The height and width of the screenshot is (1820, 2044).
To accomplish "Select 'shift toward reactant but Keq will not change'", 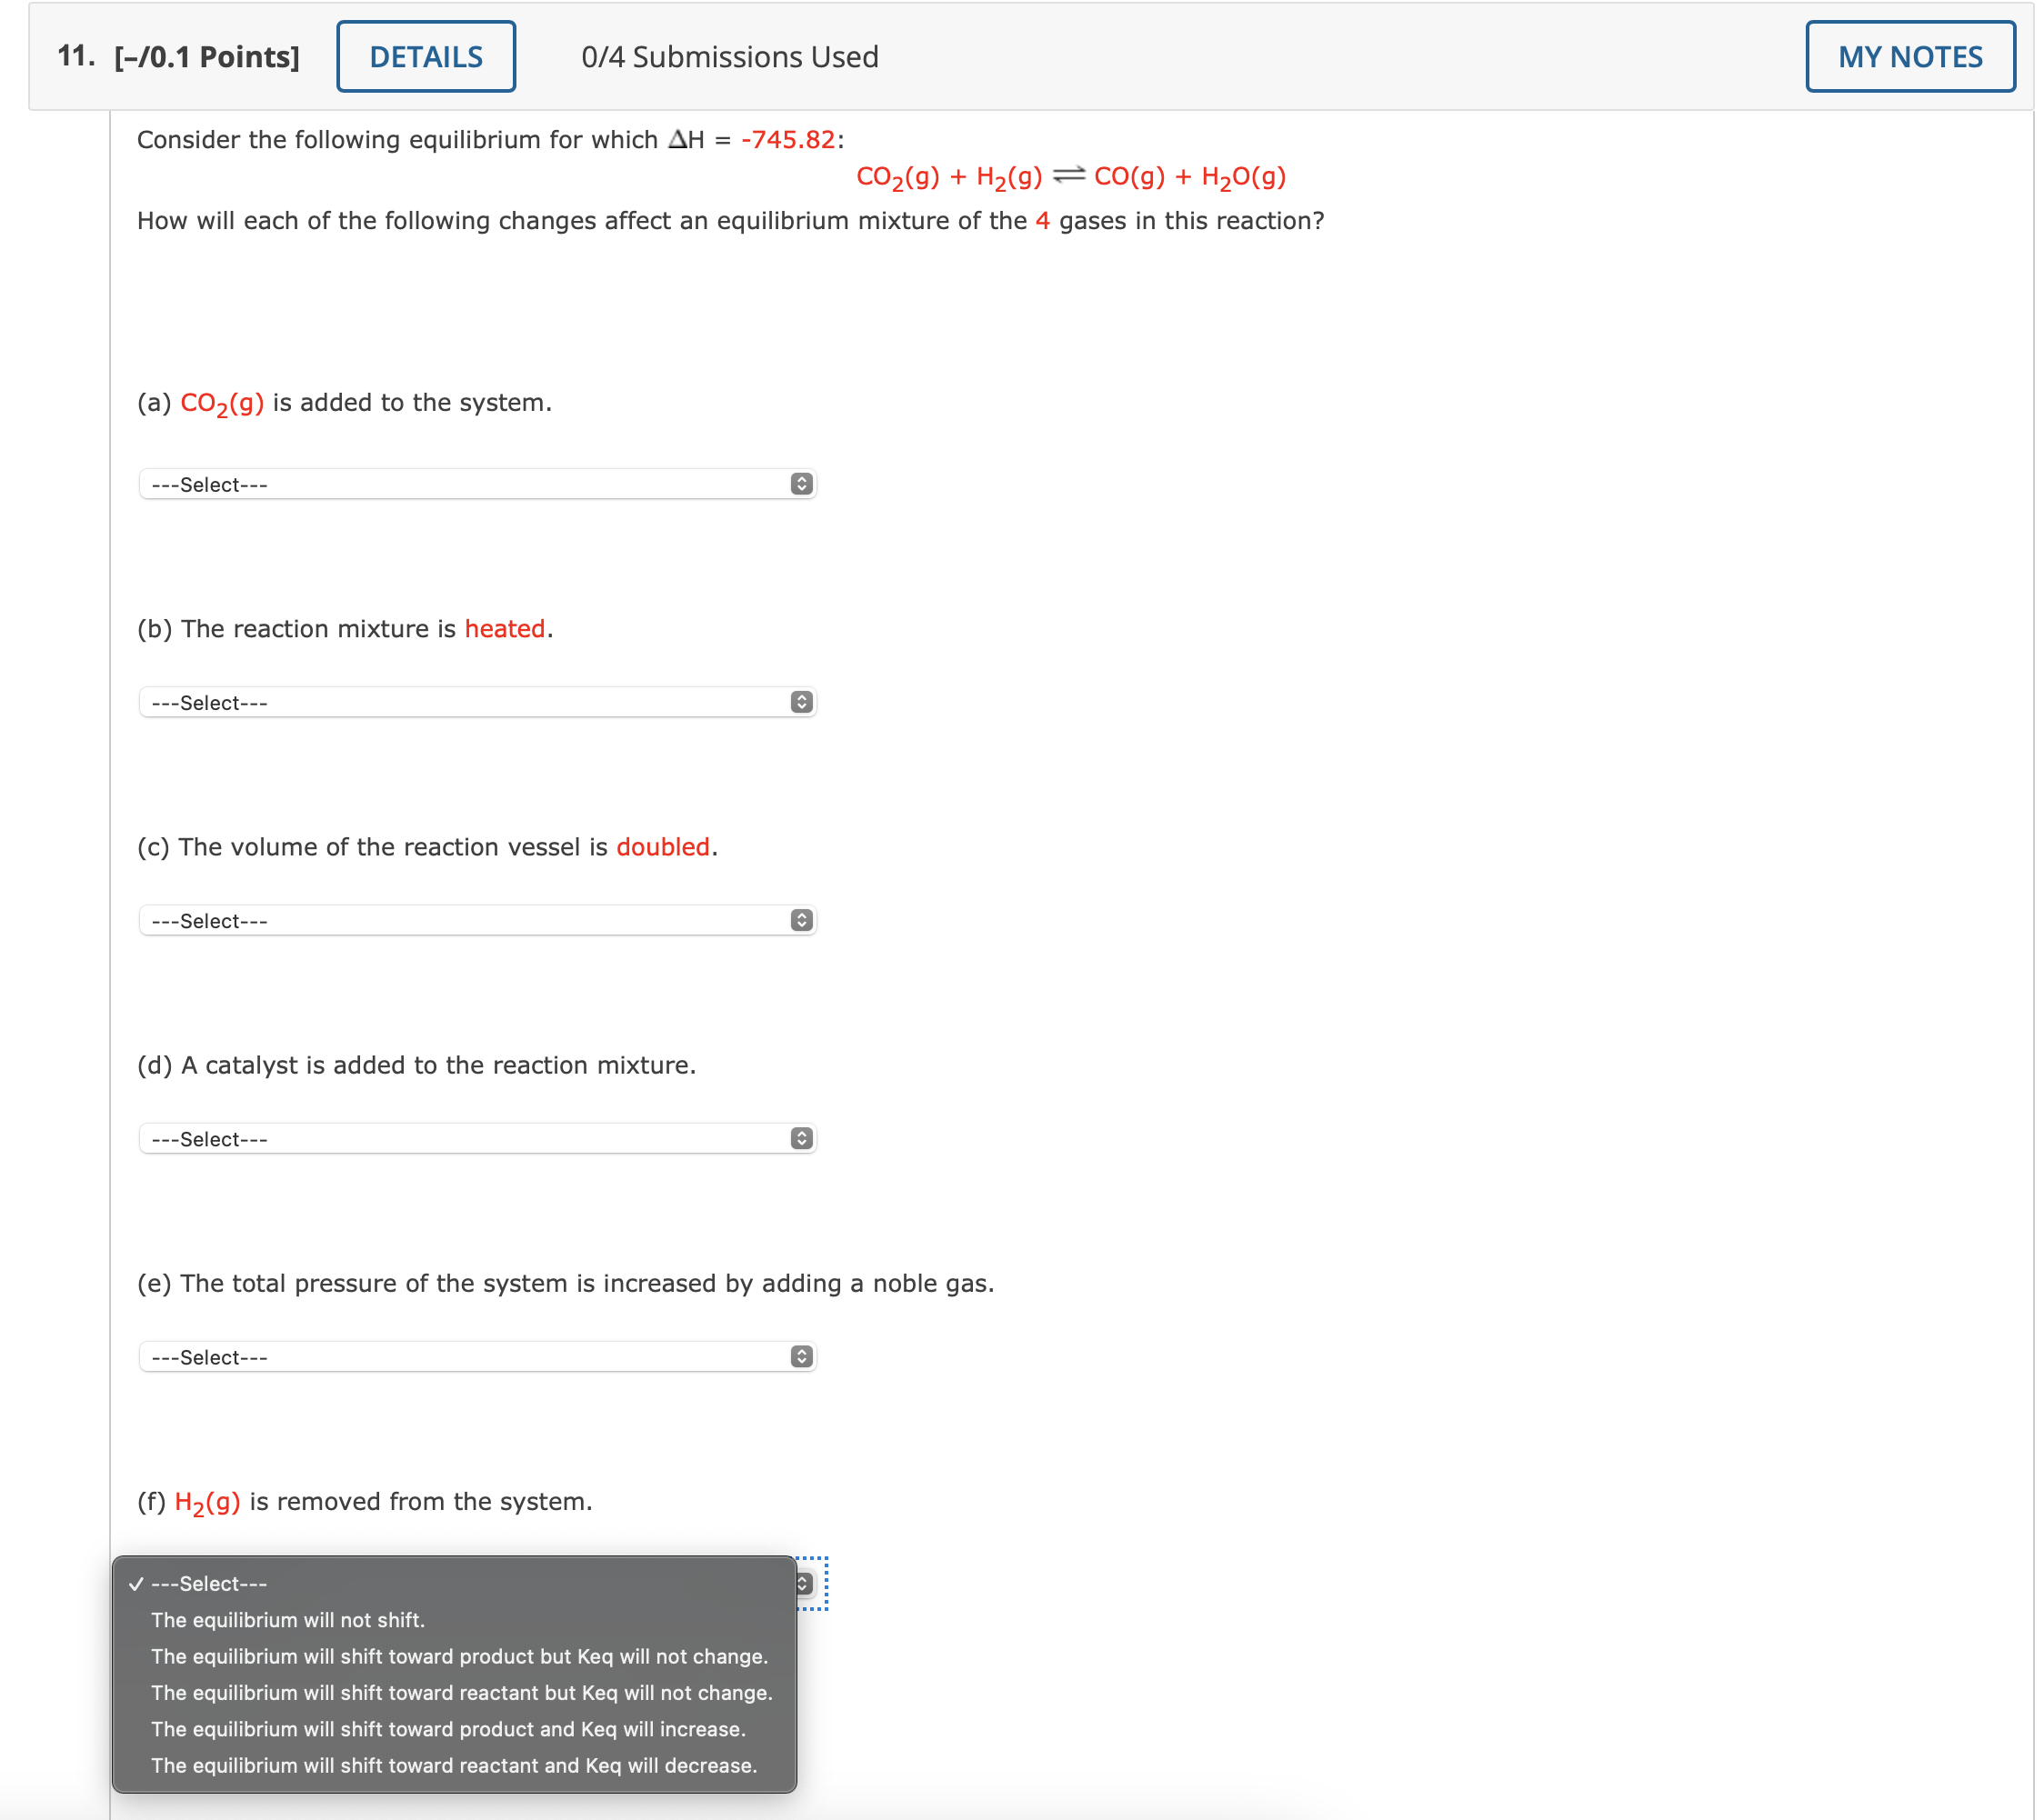I will (x=455, y=1692).
